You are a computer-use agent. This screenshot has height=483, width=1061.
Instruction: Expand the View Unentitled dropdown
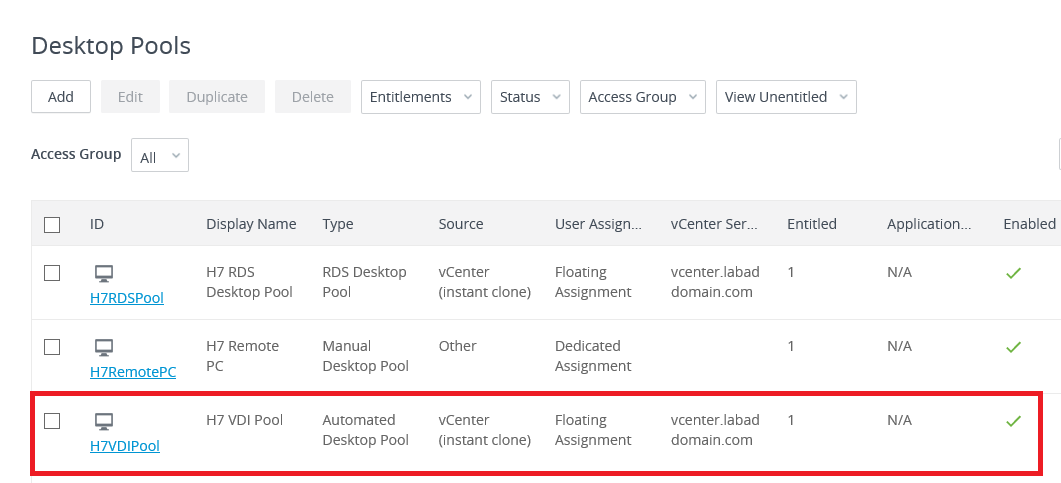(x=786, y=97)
